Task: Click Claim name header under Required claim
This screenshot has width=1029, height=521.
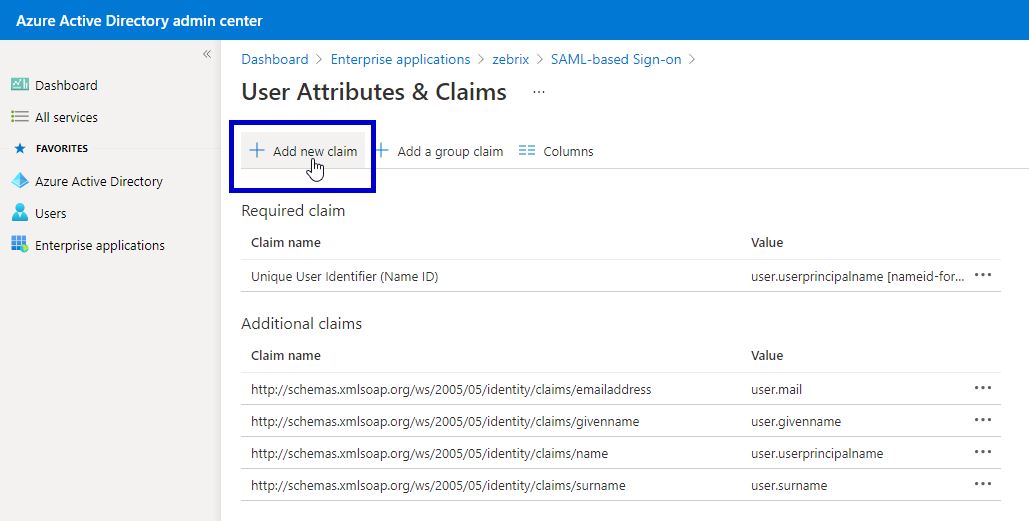Action: point(285,242)
